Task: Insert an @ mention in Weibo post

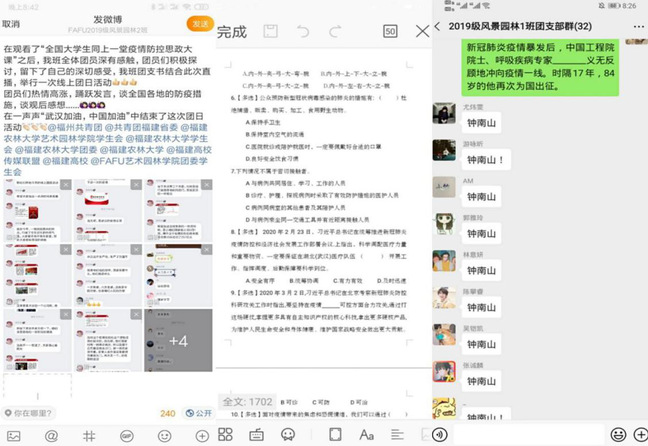Action: [51, 436]
